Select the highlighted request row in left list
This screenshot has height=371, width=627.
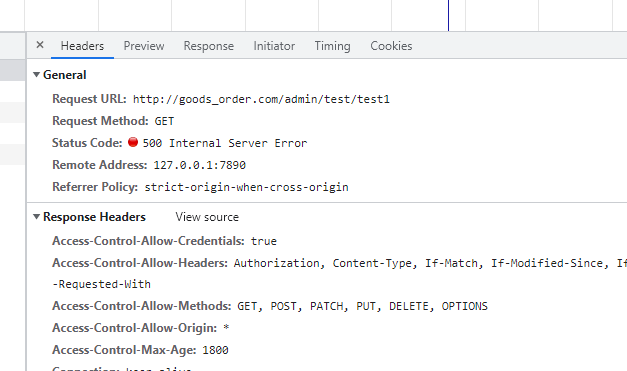[13, 70]
